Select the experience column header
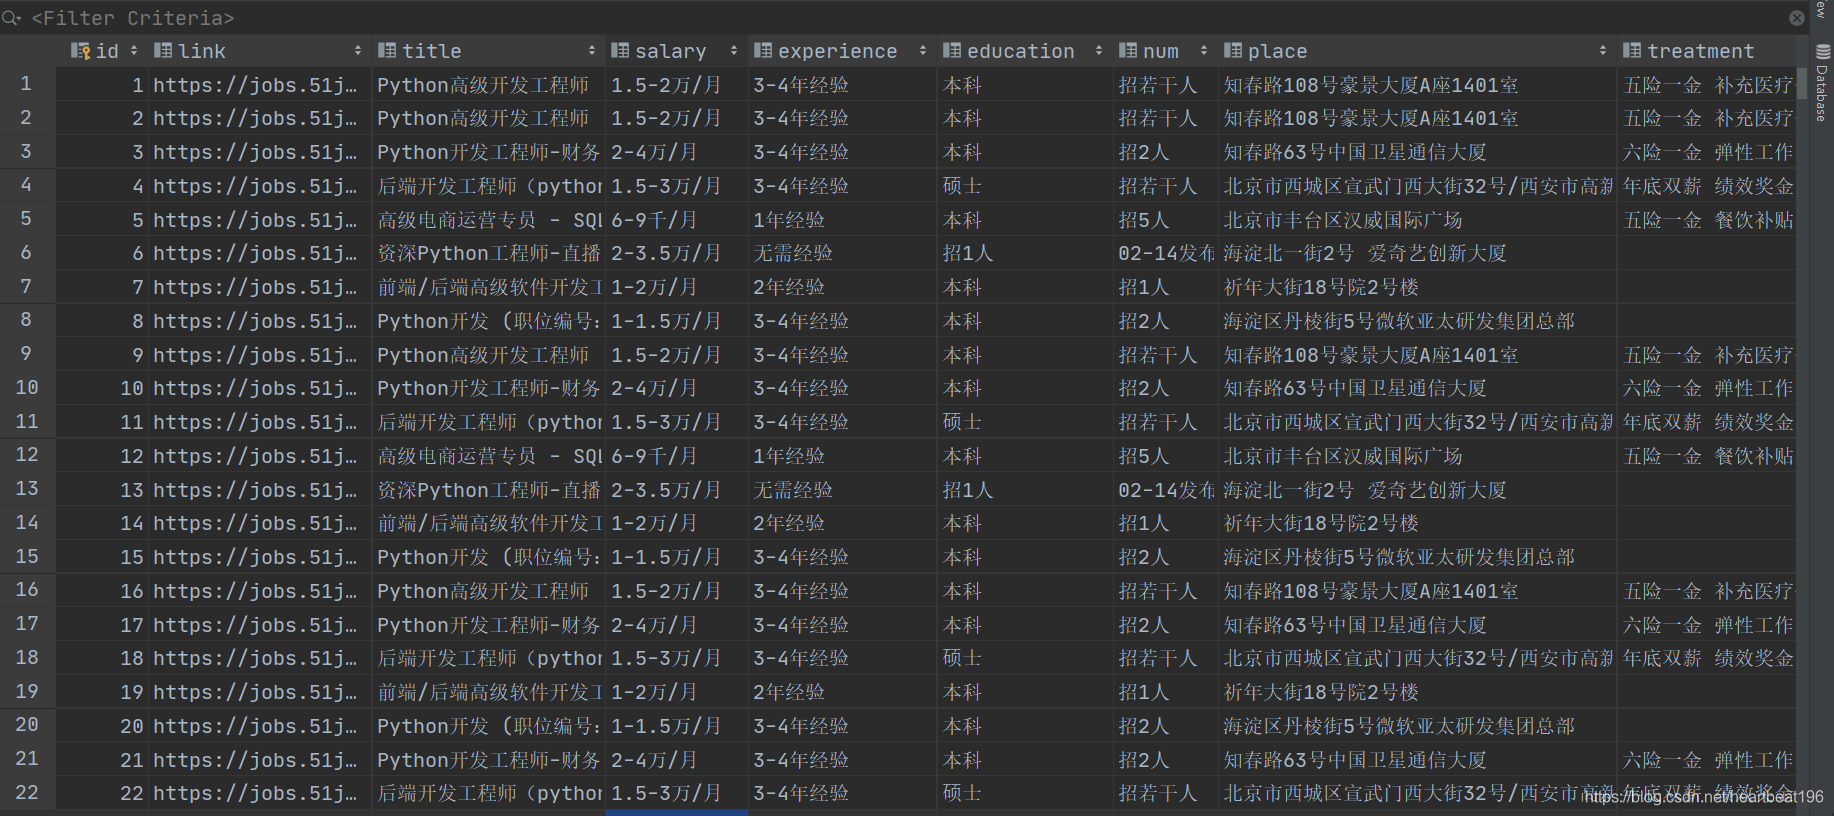Viewport: 1834px width, 816px height. (842, 51)
